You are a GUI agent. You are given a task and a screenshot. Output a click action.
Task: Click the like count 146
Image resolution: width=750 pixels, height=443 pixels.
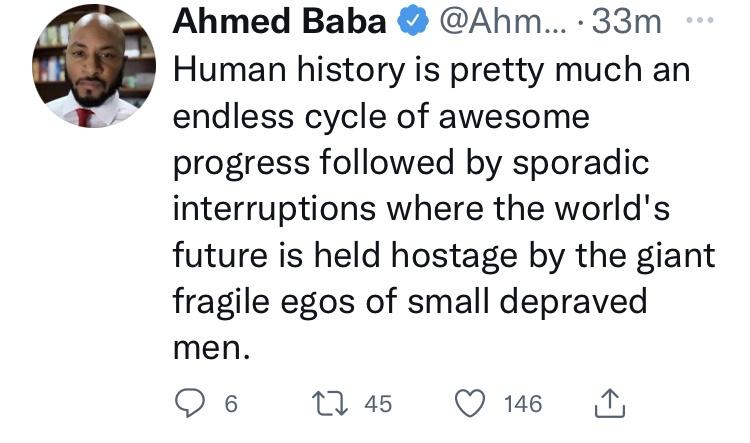click(522, 404)
